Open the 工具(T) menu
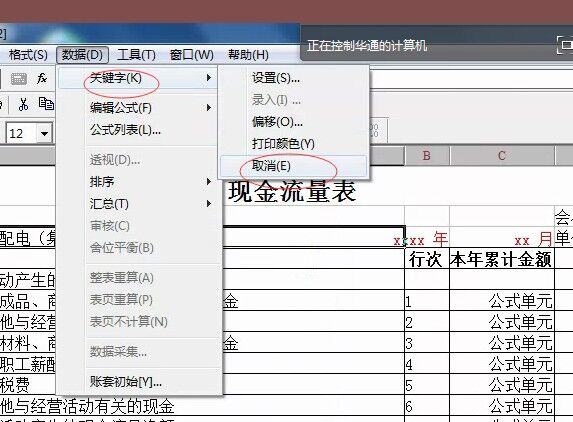Viewport: 573px width, 422px height. click(x=136, y=55)
